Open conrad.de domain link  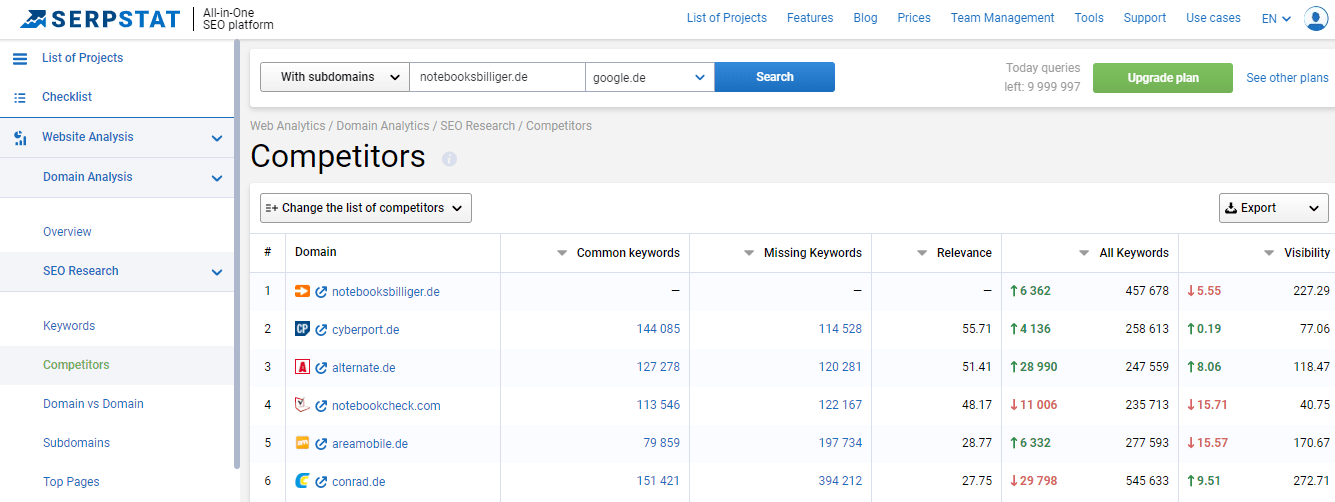(358, 482)
